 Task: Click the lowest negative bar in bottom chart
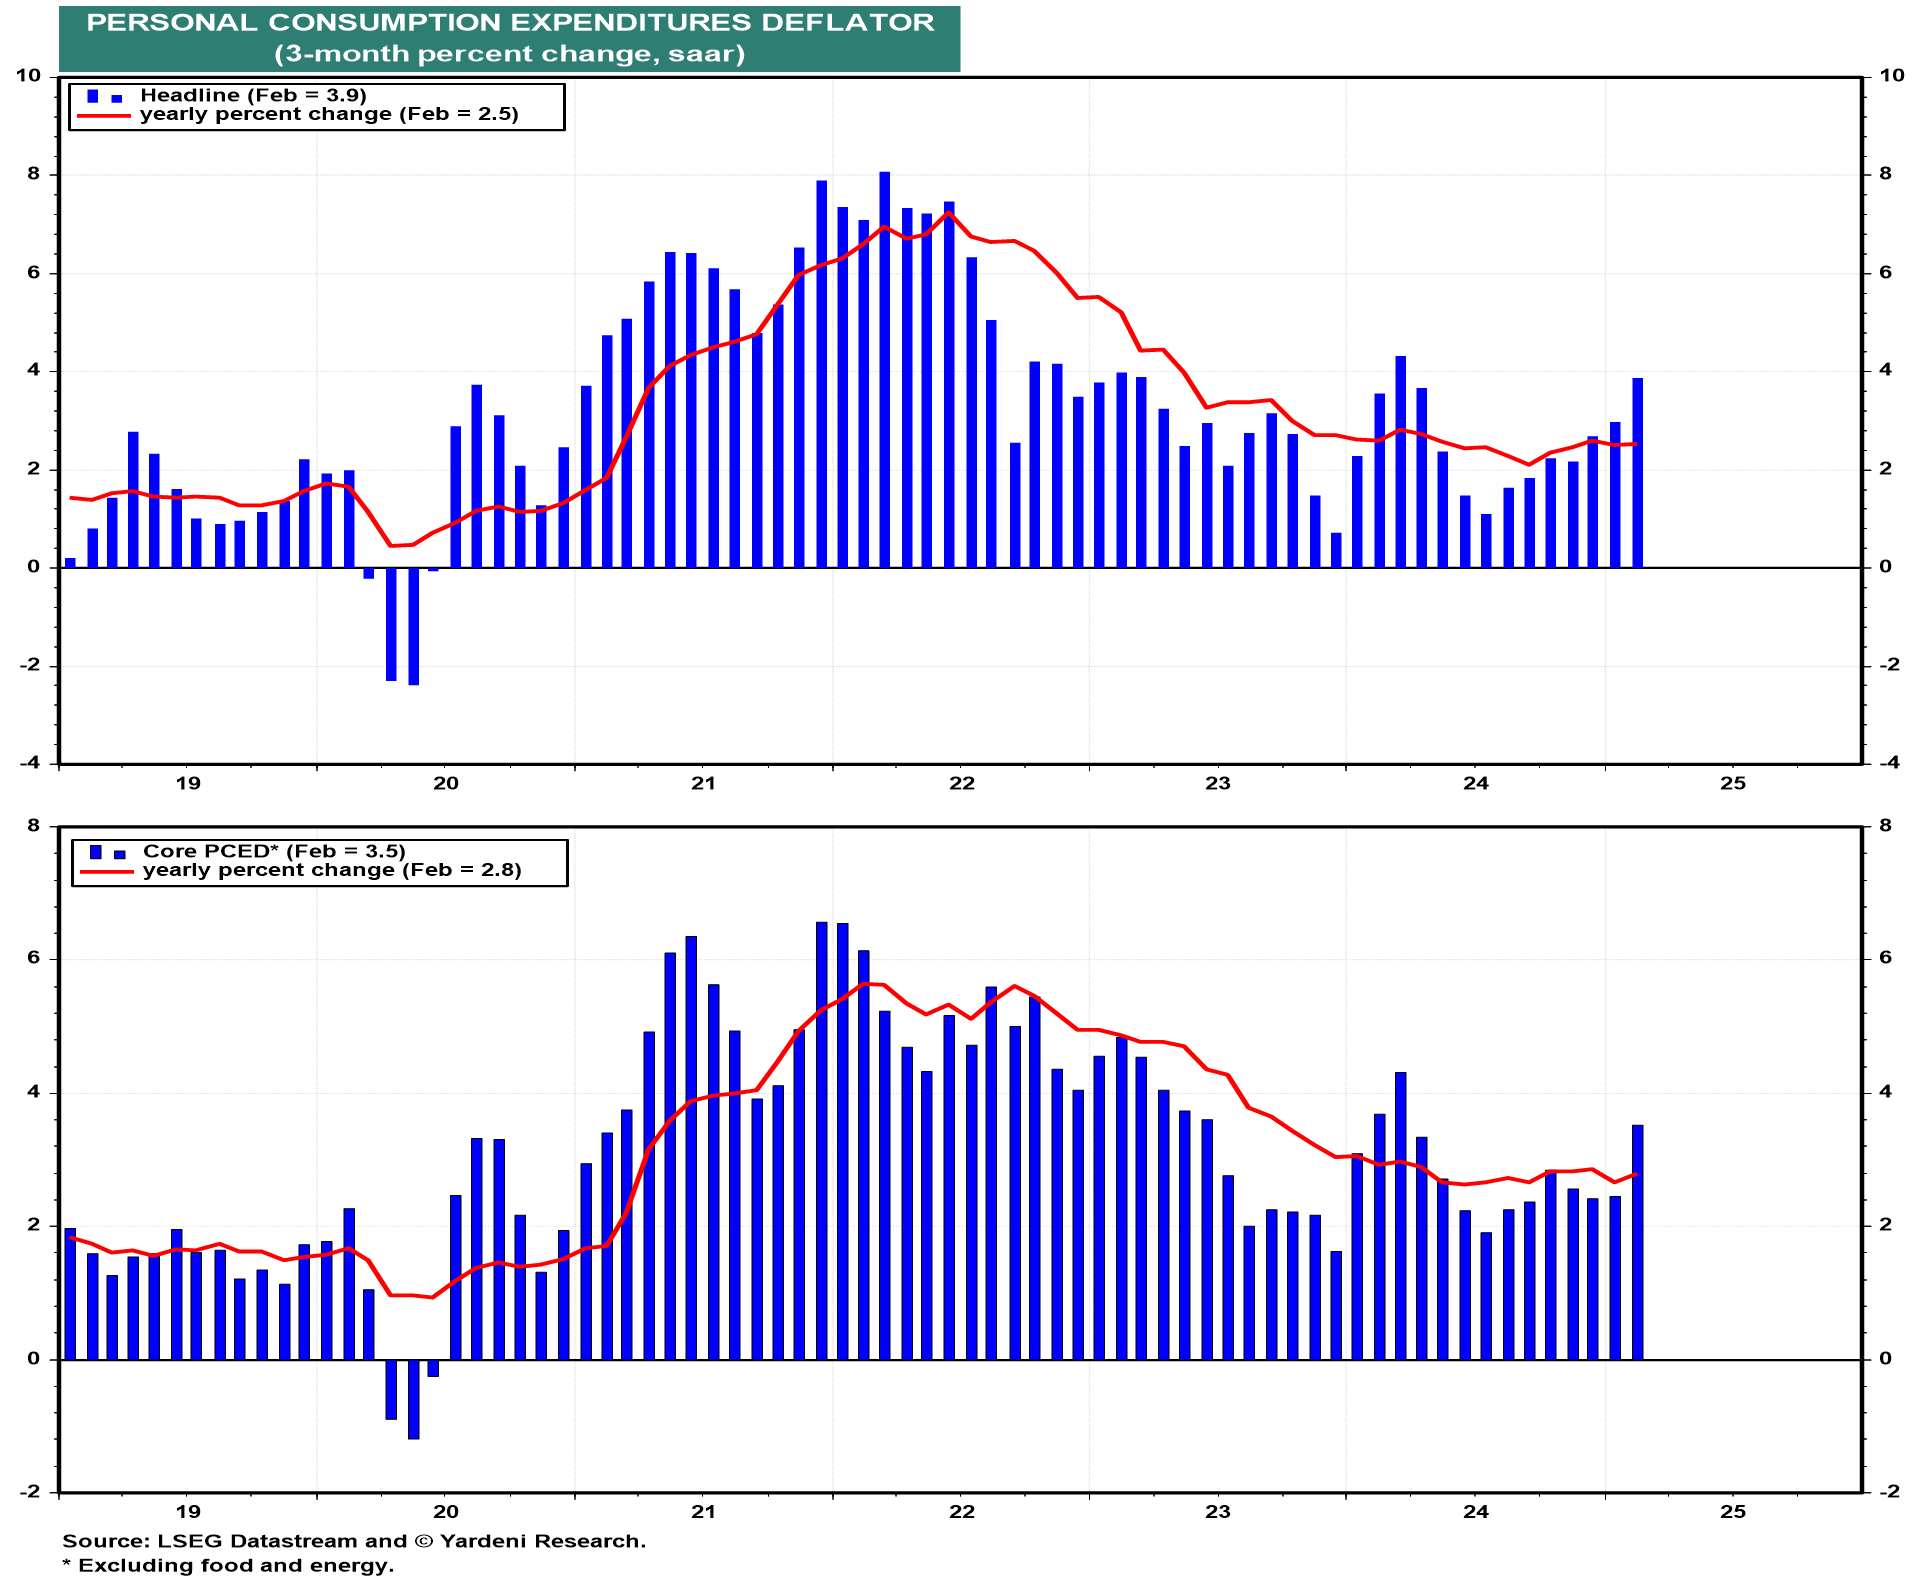413,1398
